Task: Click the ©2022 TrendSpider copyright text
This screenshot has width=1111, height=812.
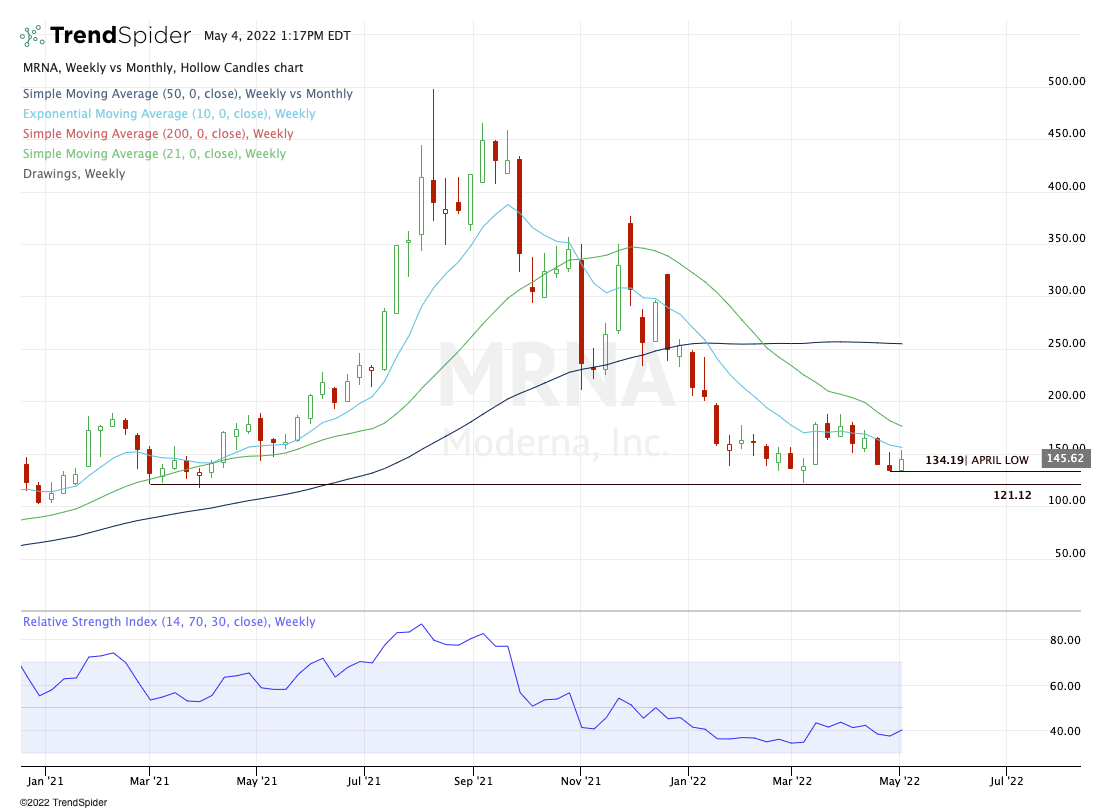Action: 63,802
